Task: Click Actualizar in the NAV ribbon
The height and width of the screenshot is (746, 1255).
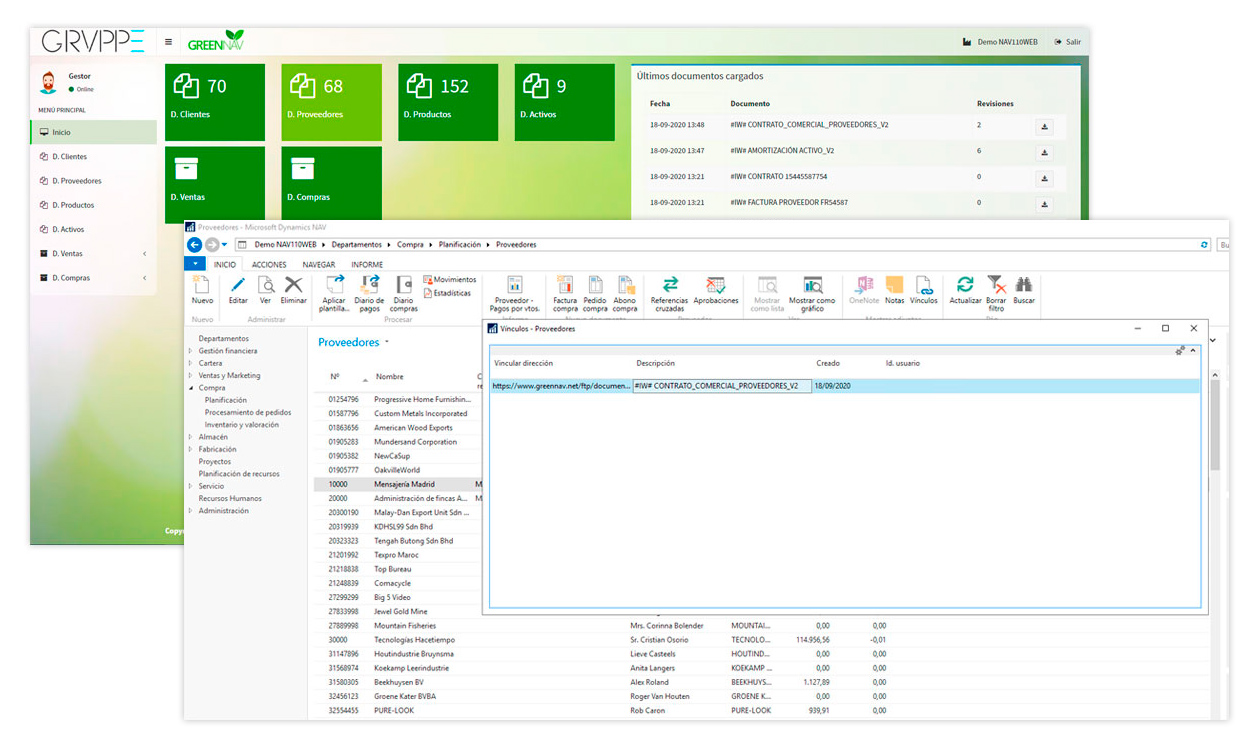Action: pyautogui.click(x=965, y=291)
